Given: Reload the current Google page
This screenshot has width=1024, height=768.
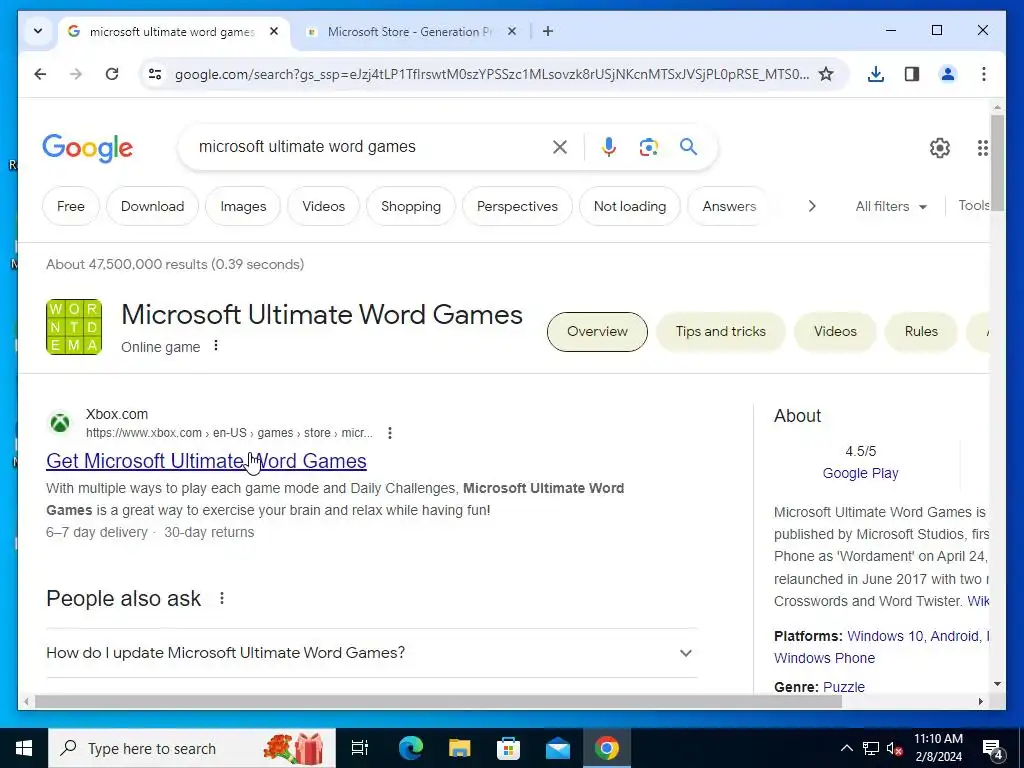Looking at the screenshot, I should point(112,74).
